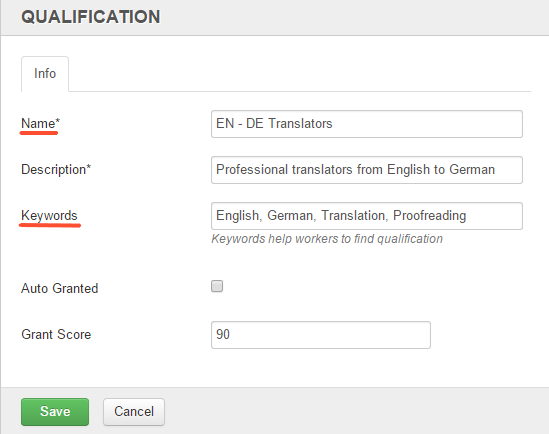Click the Grant Score field
The height and width of the screenshot is (434, 549).
click(x=321, y=335)
